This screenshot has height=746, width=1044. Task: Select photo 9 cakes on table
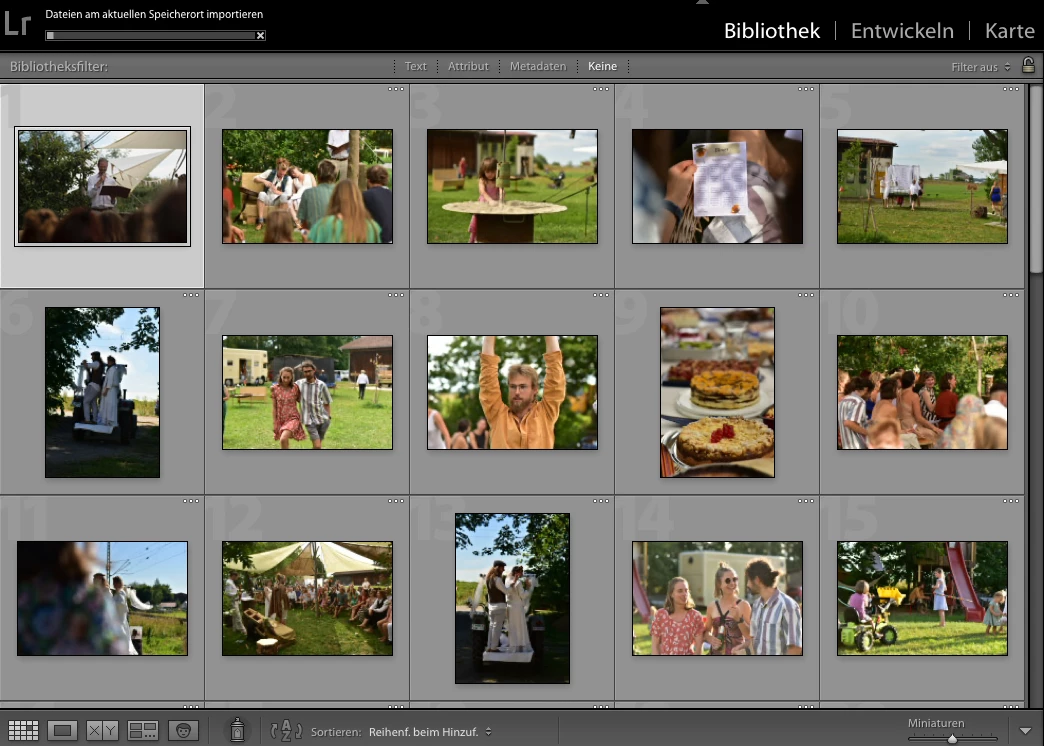(x=717, y=392)
